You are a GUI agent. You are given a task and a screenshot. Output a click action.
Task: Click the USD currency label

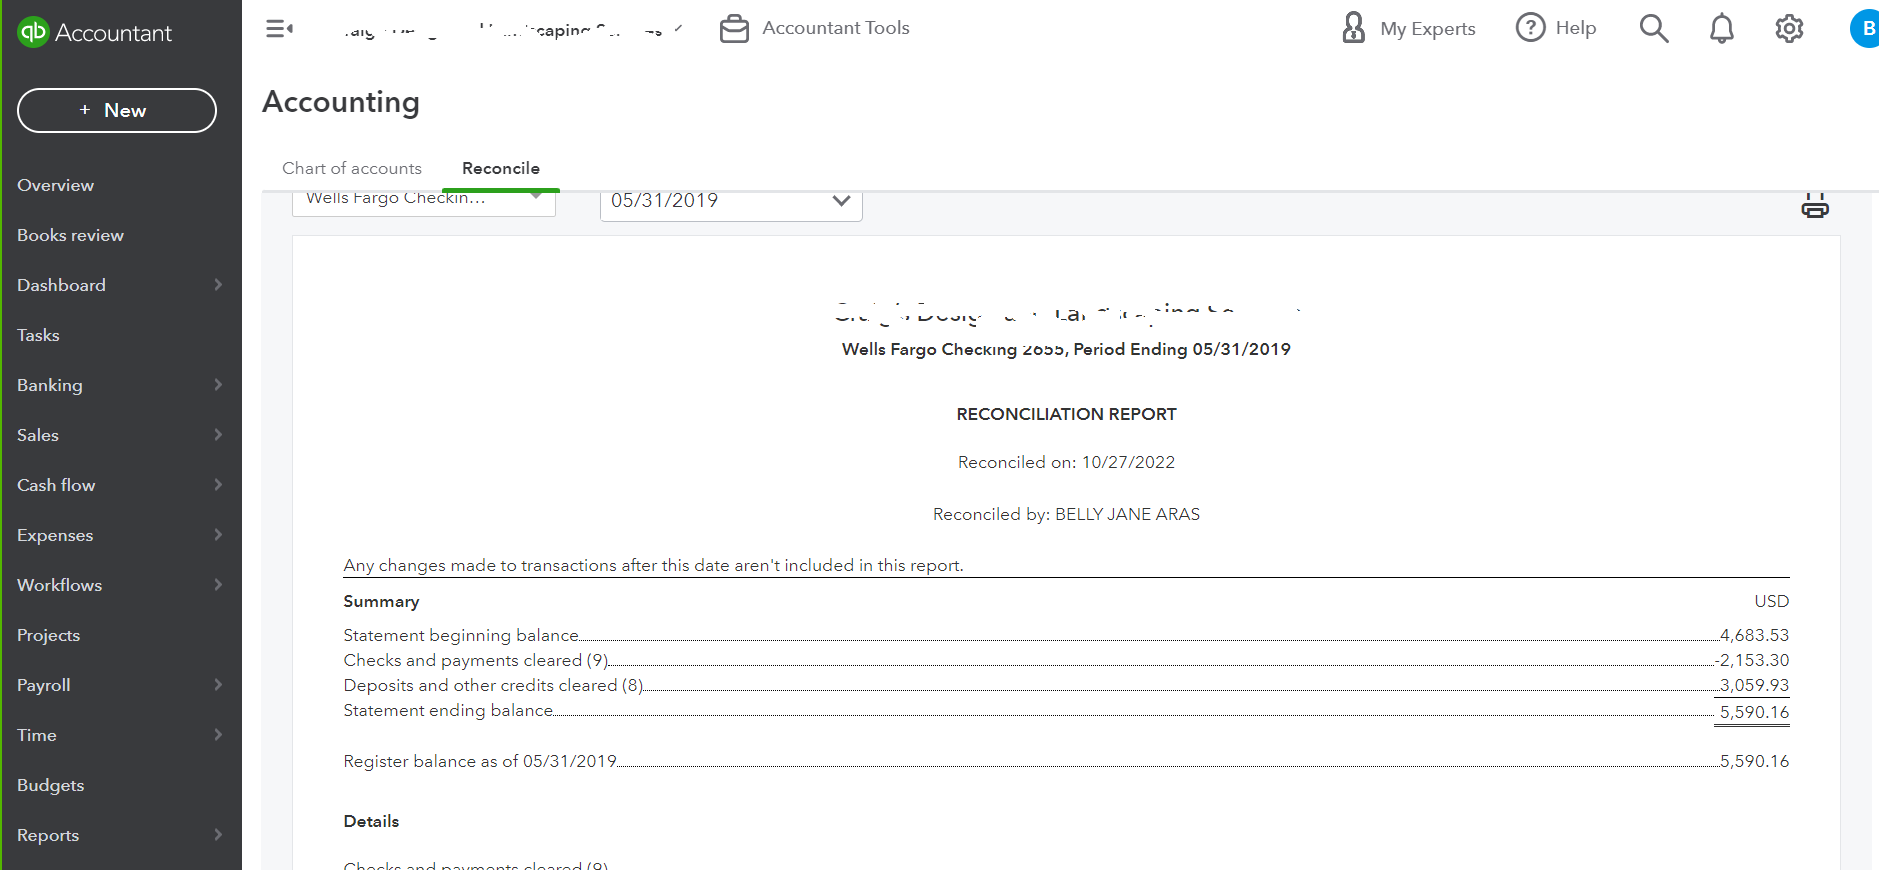[1771, 601]
